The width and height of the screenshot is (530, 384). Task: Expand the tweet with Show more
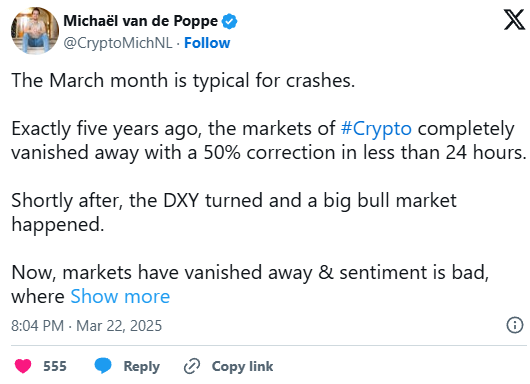120,296
